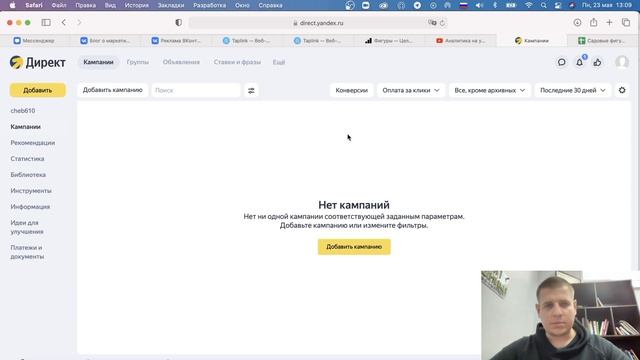The image size is (640, 360).
Task: Open a new tab with plus icon
Action: click(609, 23)
